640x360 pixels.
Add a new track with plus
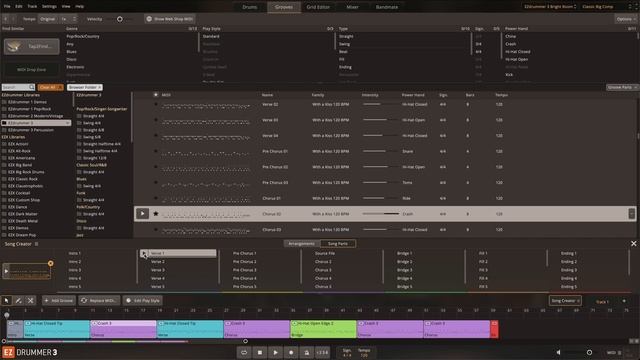624,301
